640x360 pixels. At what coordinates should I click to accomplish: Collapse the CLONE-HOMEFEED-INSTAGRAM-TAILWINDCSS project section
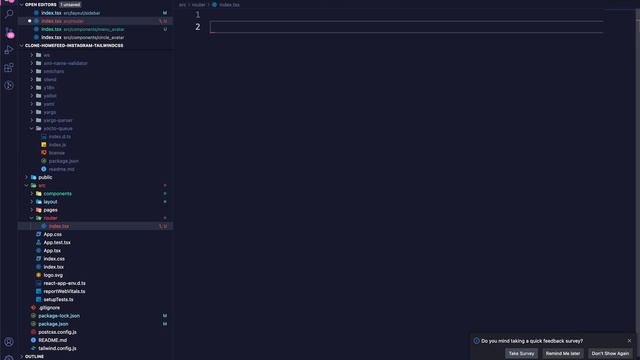pos(22,45)
